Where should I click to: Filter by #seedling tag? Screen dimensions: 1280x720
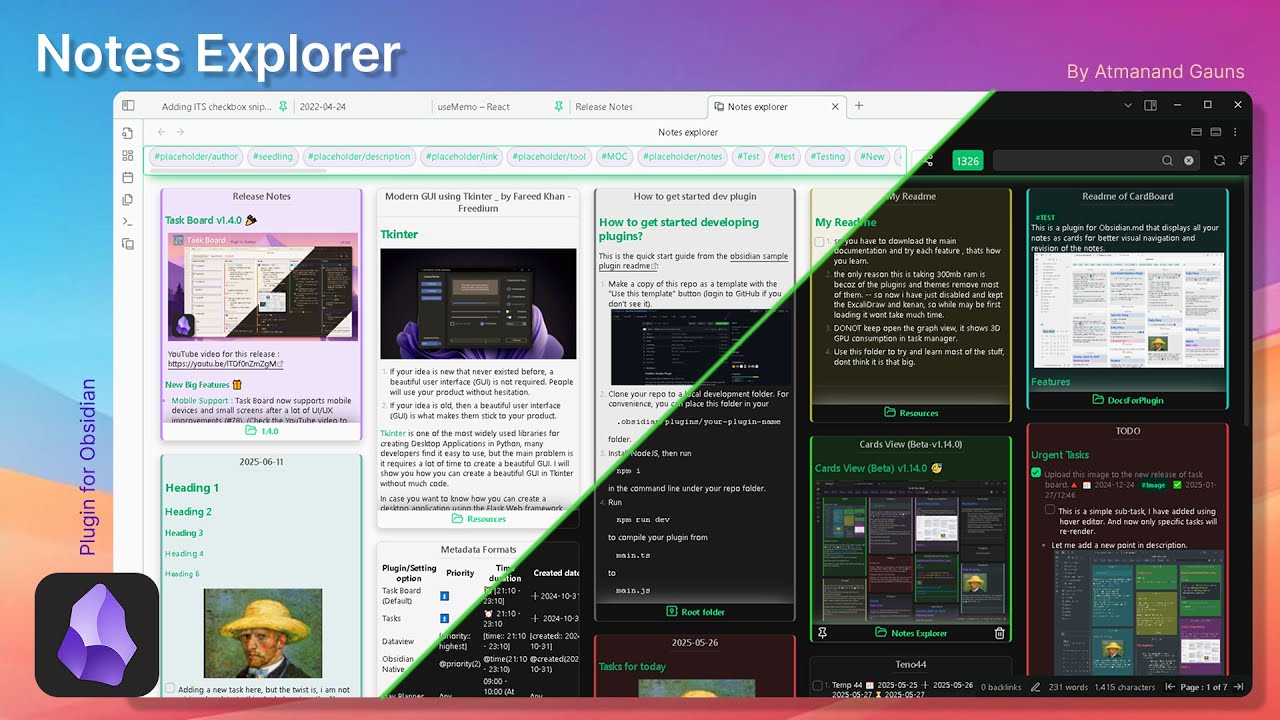273,157
